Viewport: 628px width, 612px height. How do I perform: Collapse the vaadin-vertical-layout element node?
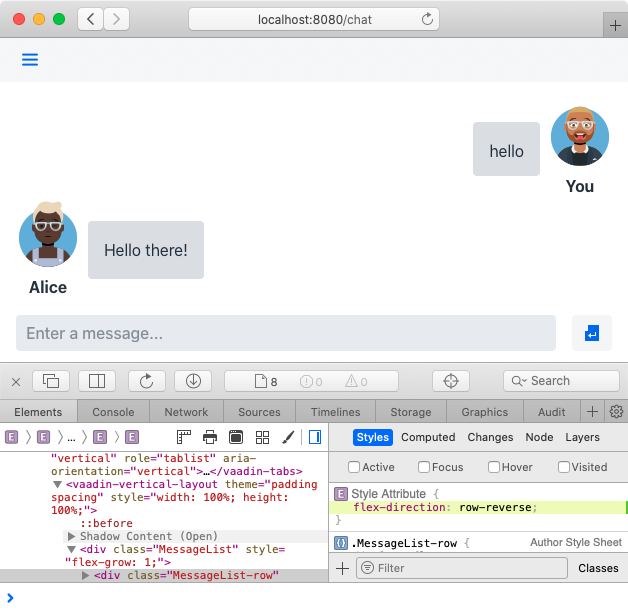(57, 485)
